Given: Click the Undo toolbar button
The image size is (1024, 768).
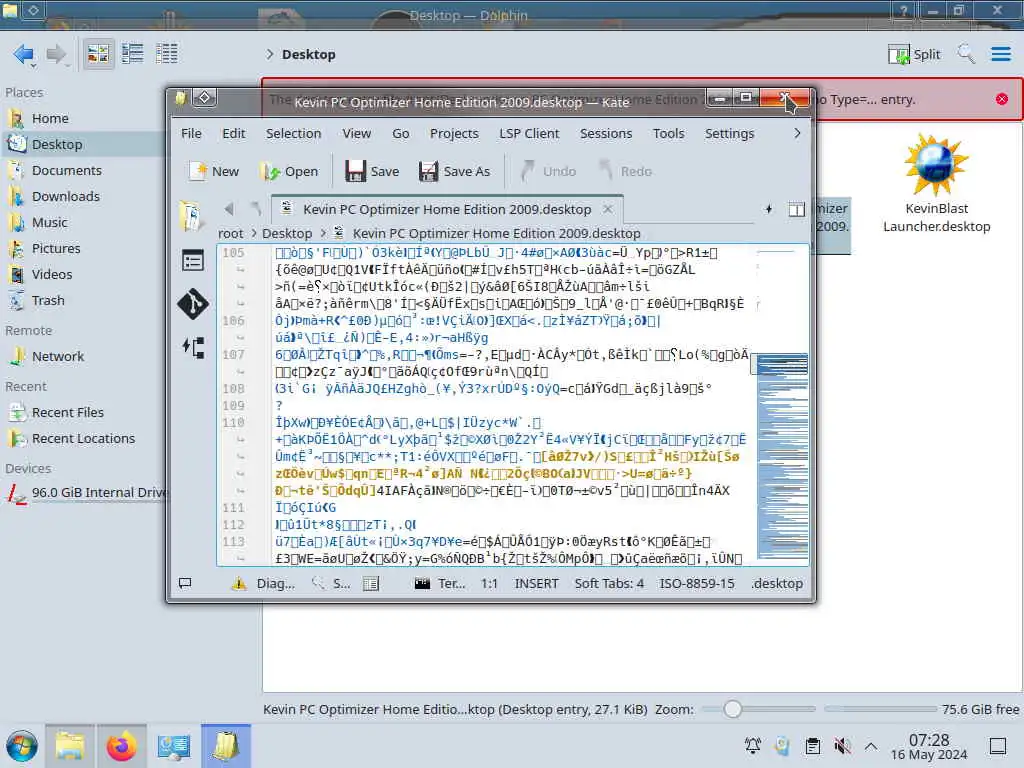Looking at the screenshot, I should tap(548, 171).
